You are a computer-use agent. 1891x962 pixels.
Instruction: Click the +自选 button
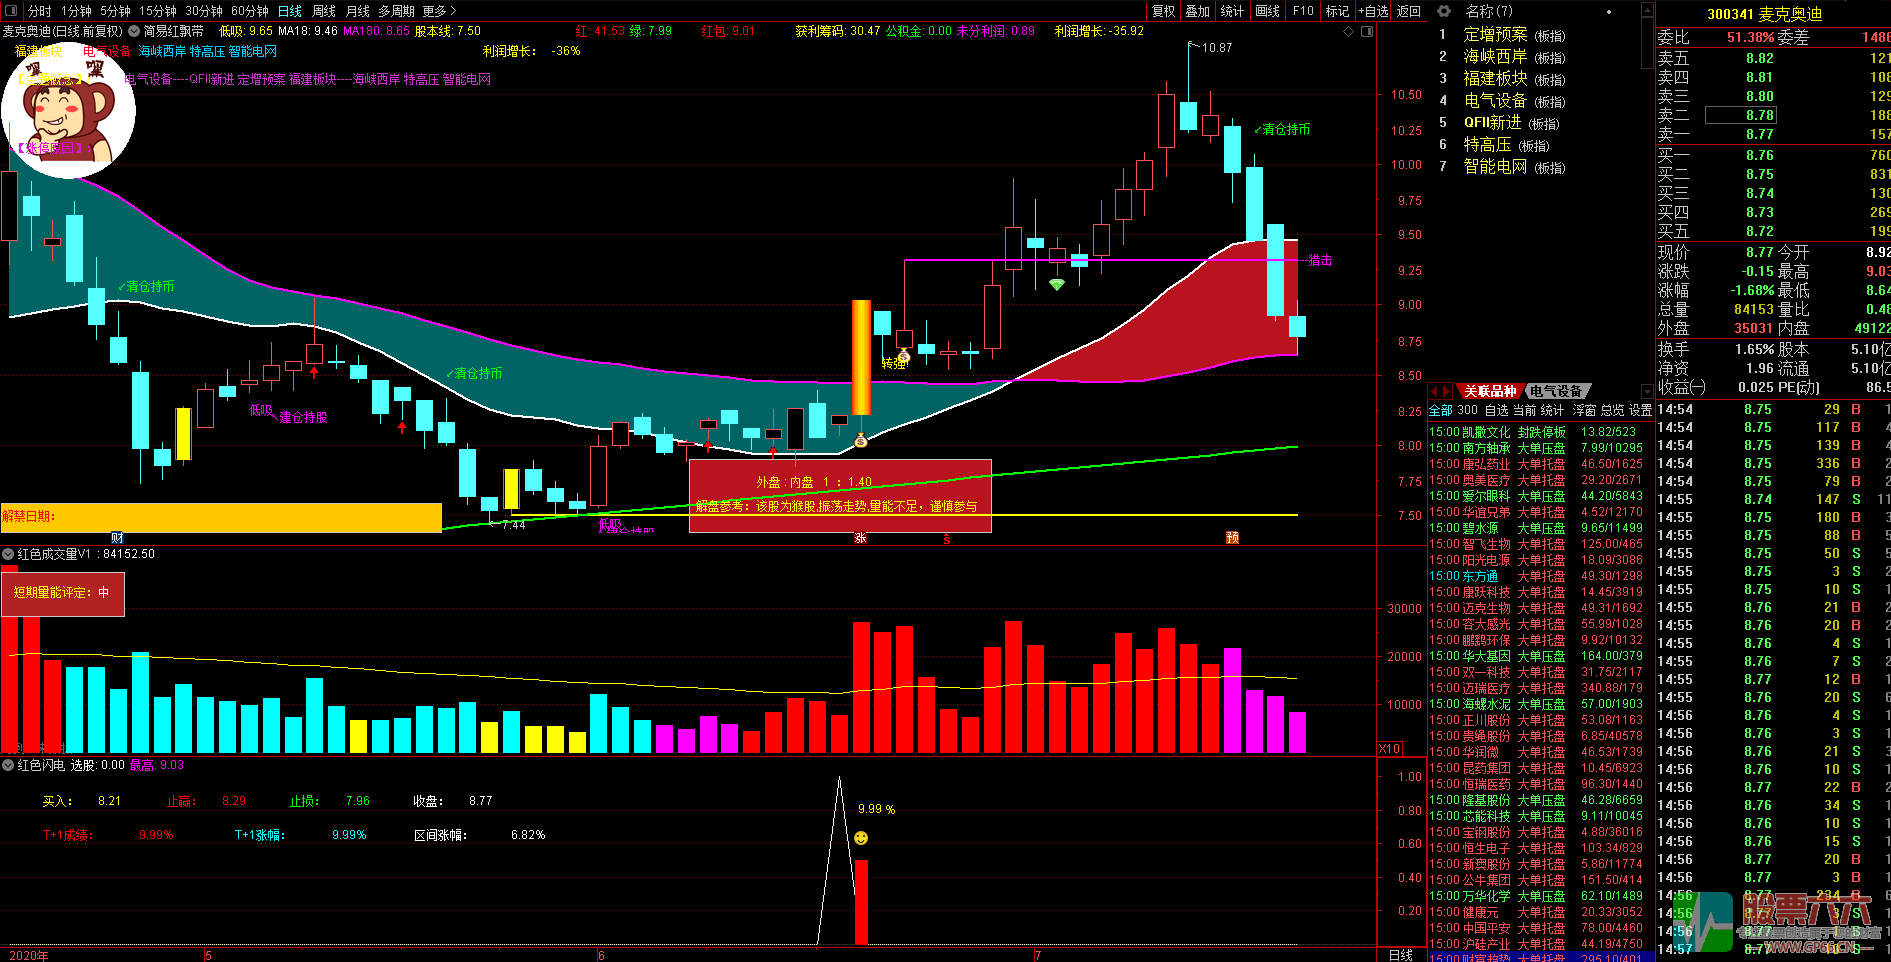tap(1373, 11)
